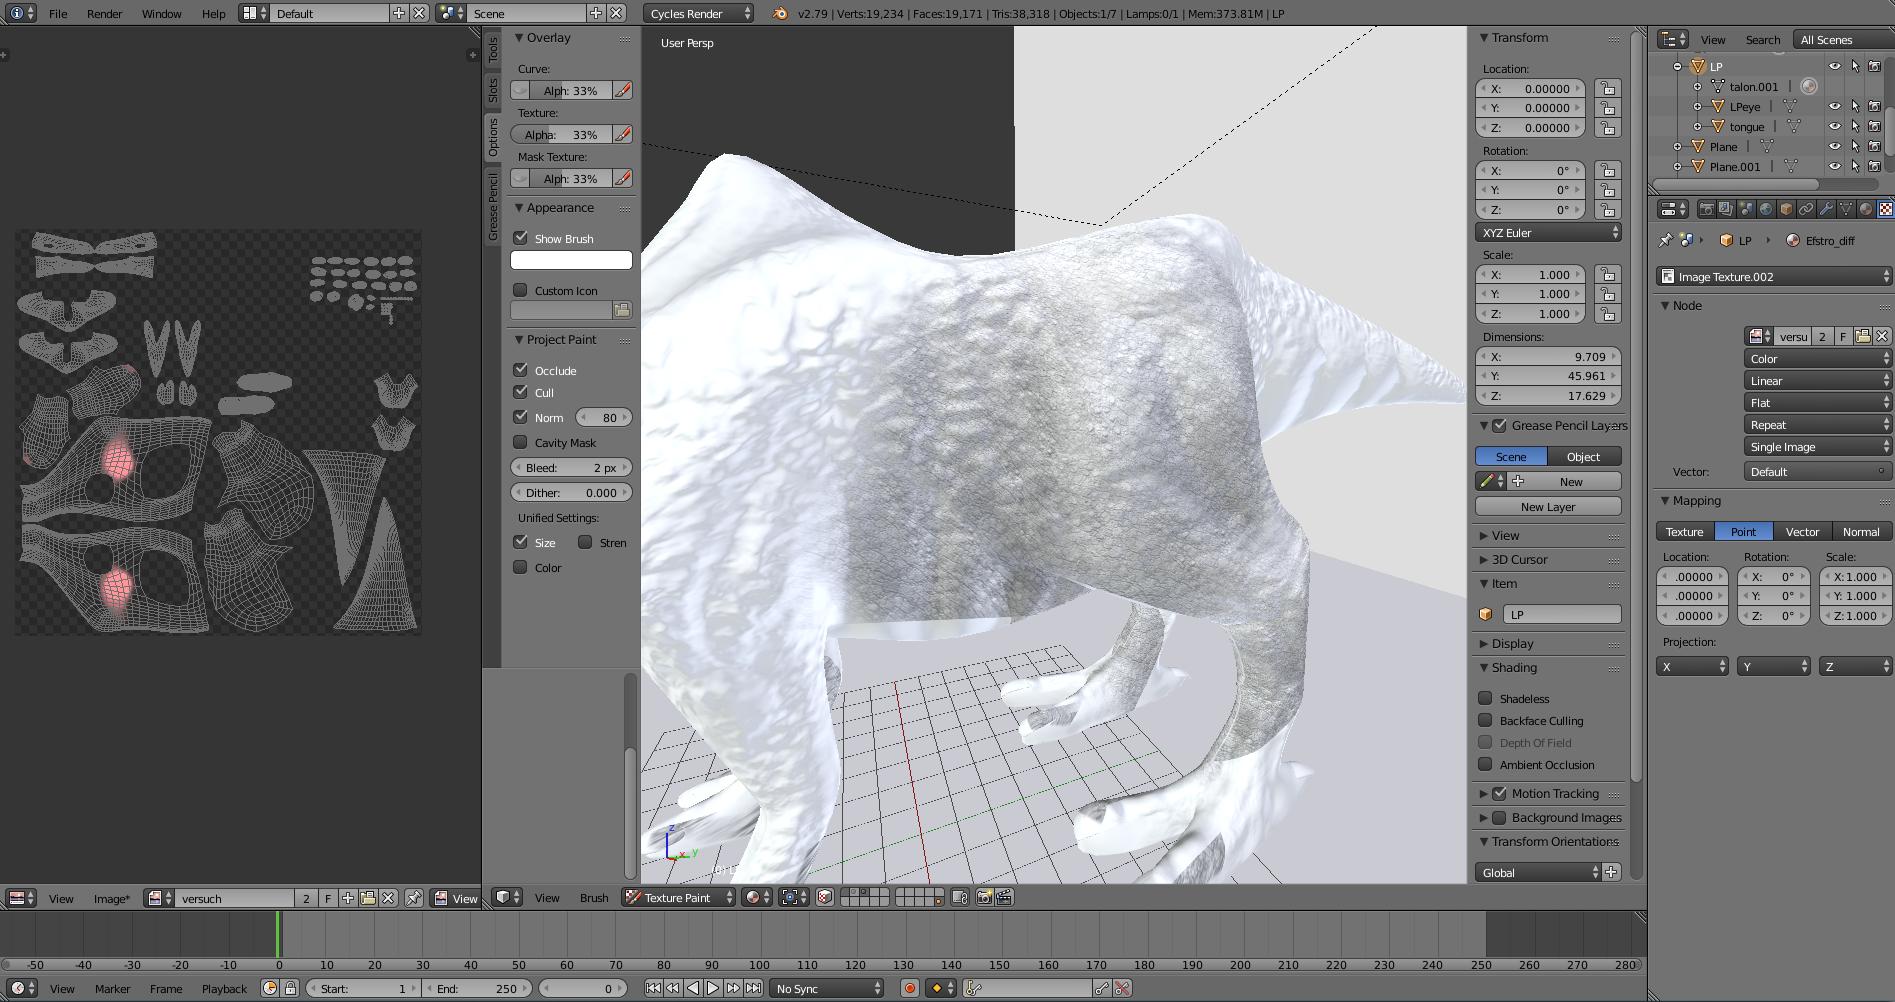Play animation in reverse in timeline

click(693, 988)
